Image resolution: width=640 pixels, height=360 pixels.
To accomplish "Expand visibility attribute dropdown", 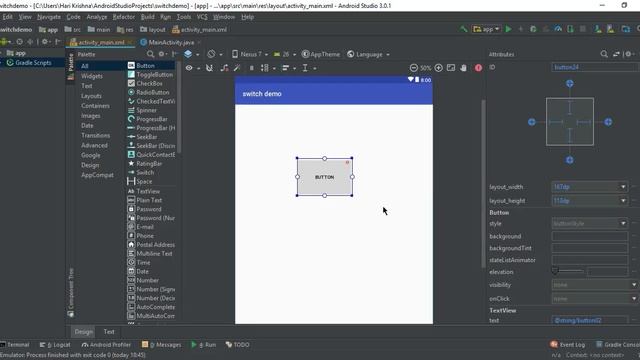I will click(x=634, y=284).
